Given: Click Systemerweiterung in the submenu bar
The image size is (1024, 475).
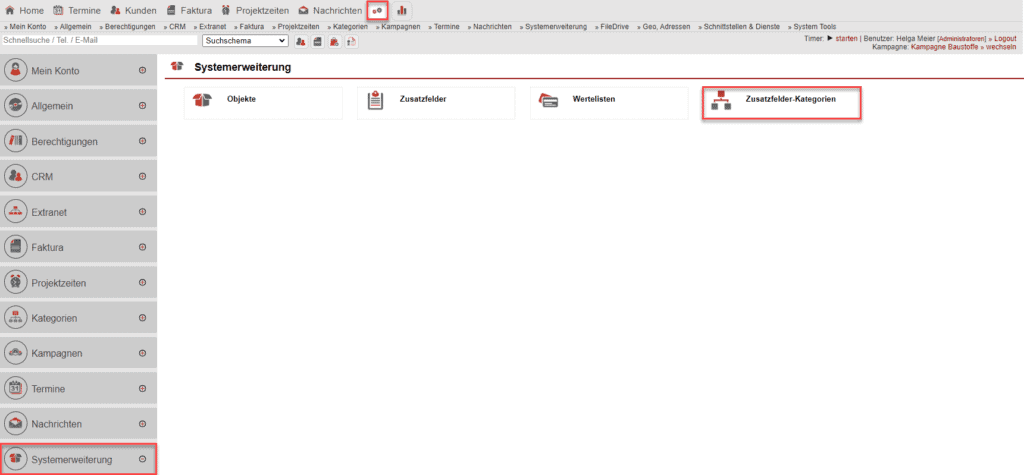Looking at the screenshot, I should (554, 27).
